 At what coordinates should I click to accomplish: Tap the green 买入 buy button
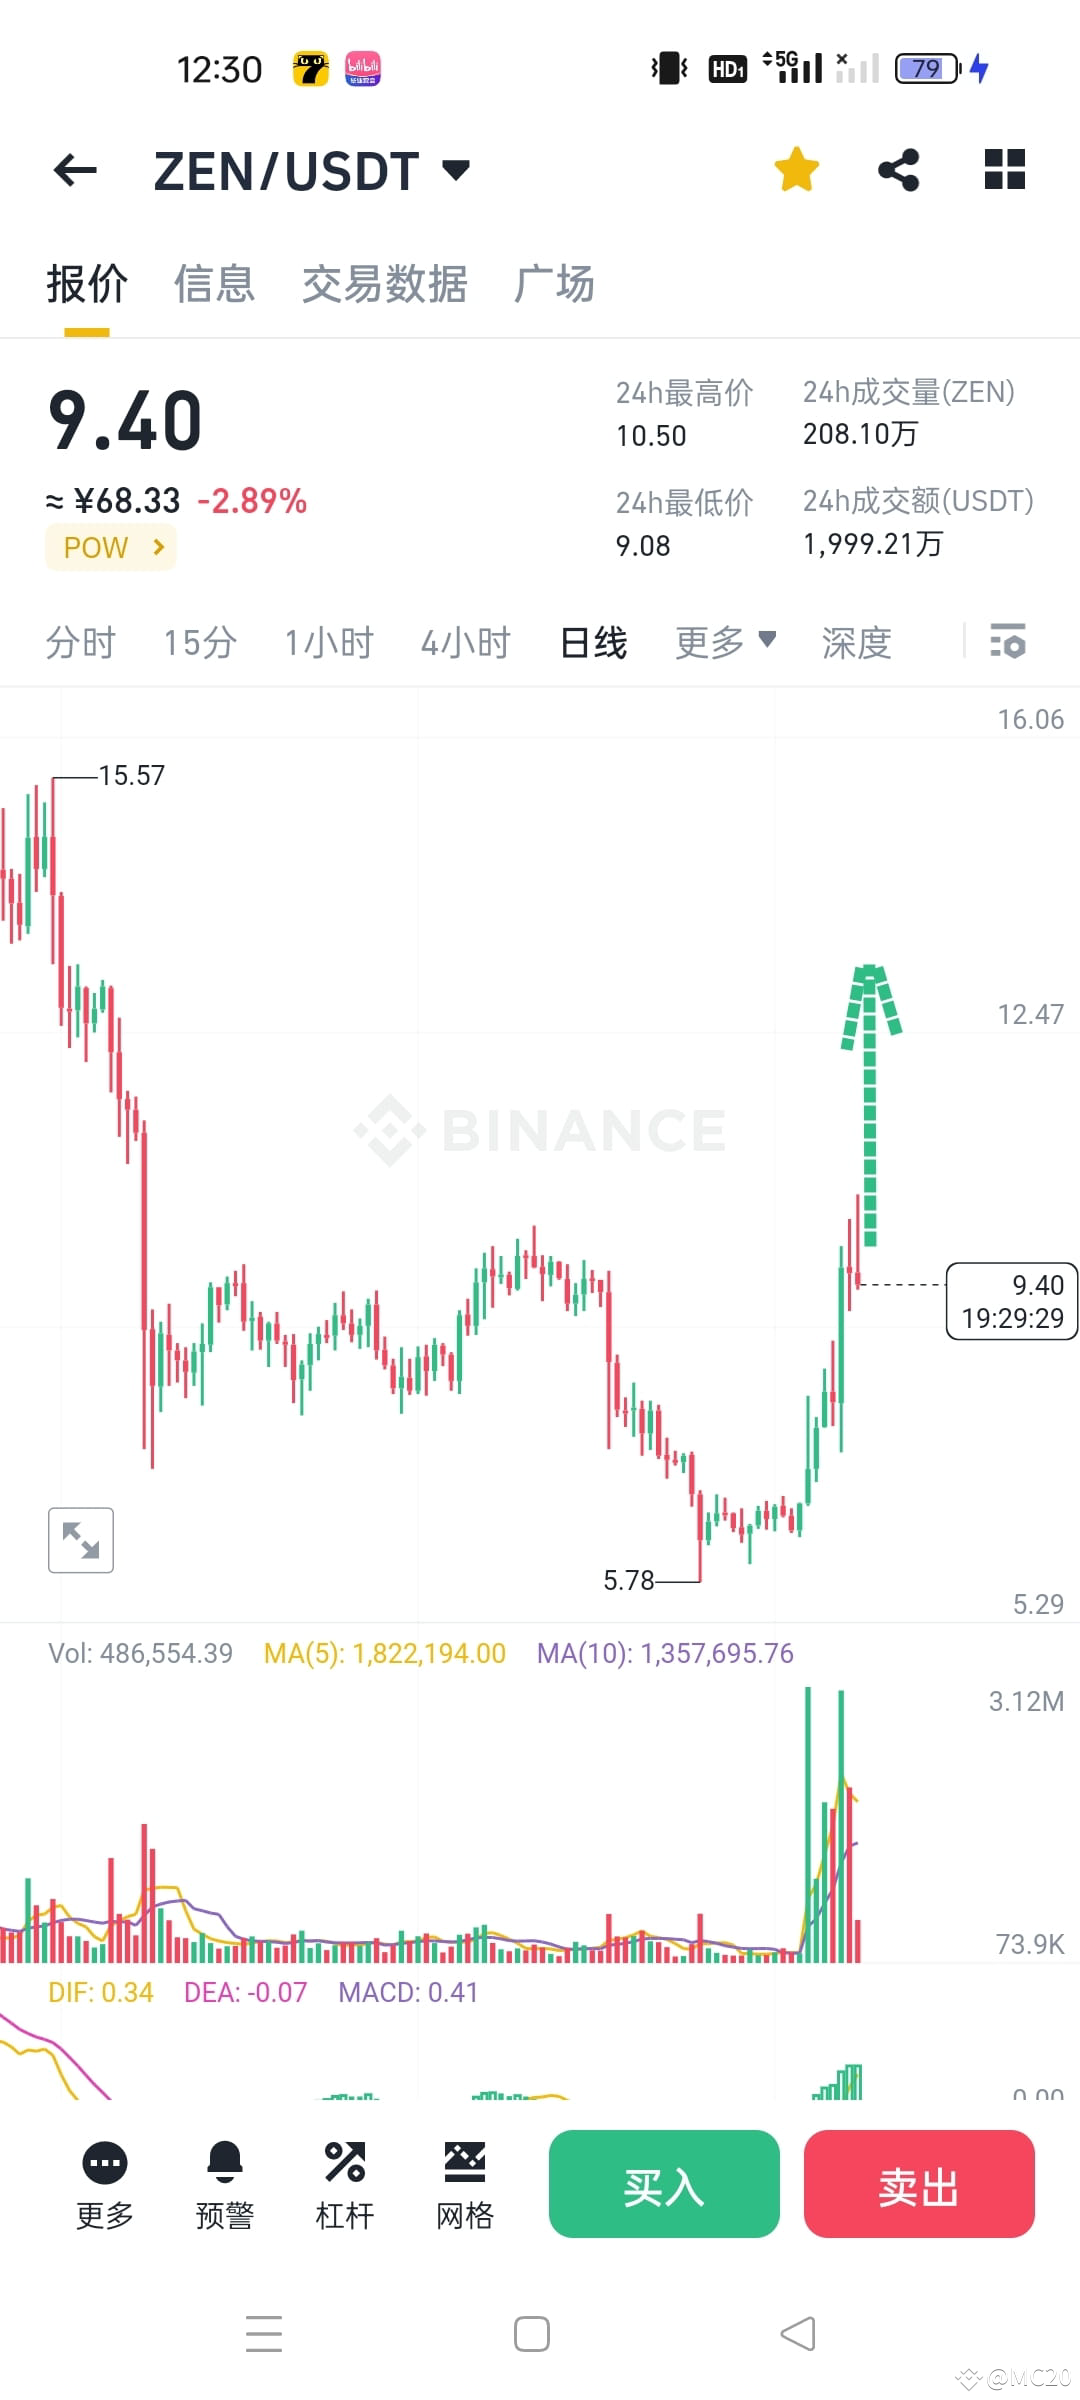click(x=663, y=2185)
